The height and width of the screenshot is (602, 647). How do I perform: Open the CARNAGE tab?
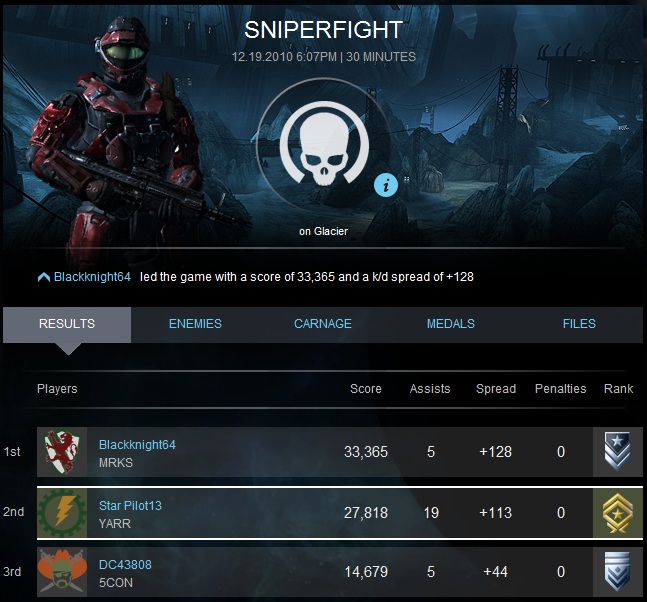[323, 324]
